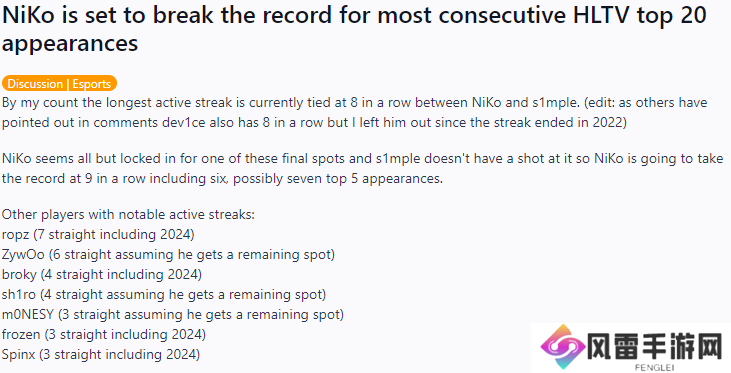Click the Fenglei colorful logo icon
Screen dimensions: 731x373
(x=563, y=346)
